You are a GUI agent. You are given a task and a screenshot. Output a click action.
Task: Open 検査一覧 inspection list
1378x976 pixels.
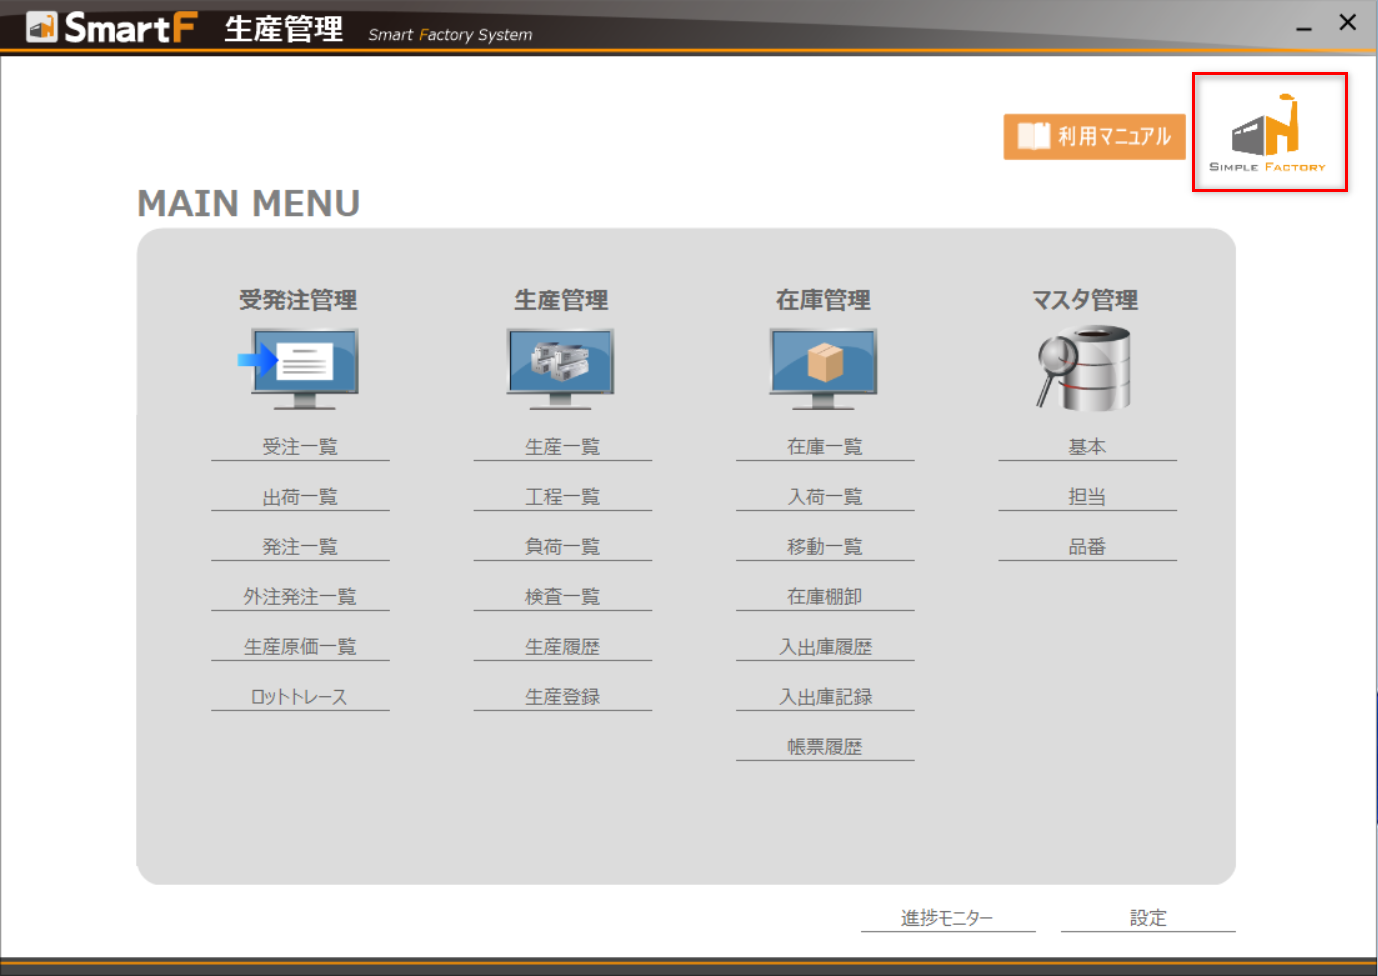click(562, 597)
